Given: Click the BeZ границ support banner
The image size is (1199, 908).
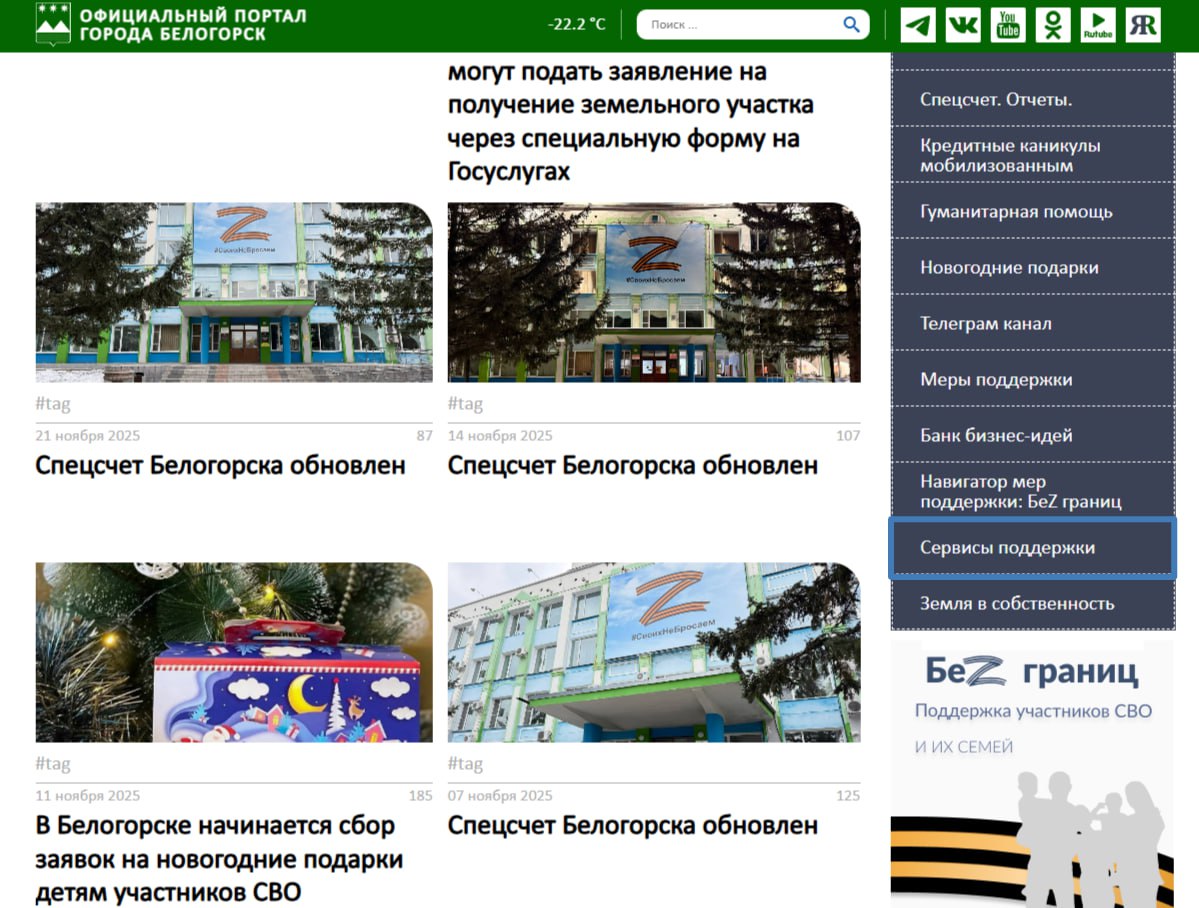Looking at the screenshot, I should [x=1032, y=770].
